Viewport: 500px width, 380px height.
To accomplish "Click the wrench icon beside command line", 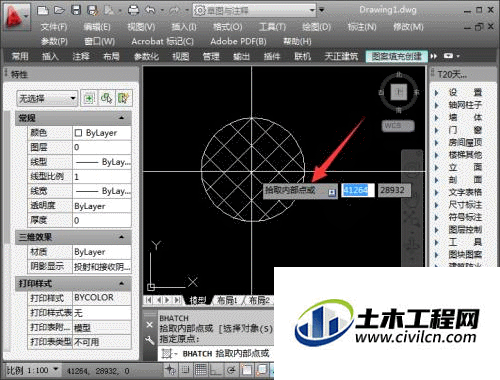I will pyautogui.click(x=150, y=340).
